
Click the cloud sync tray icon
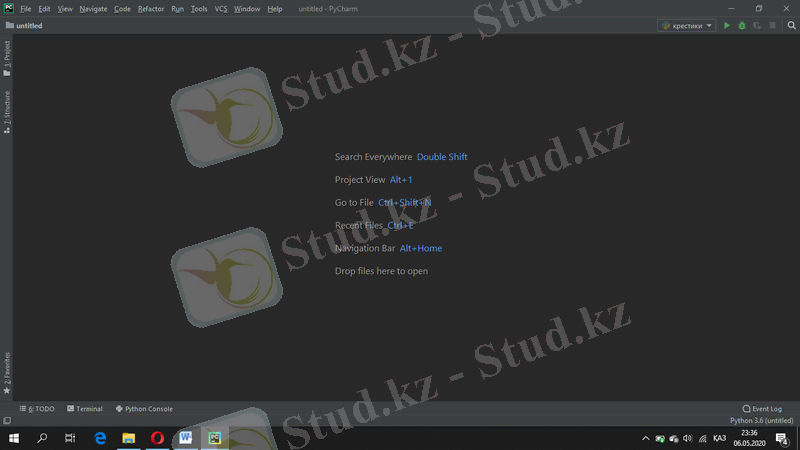point(674,438)
